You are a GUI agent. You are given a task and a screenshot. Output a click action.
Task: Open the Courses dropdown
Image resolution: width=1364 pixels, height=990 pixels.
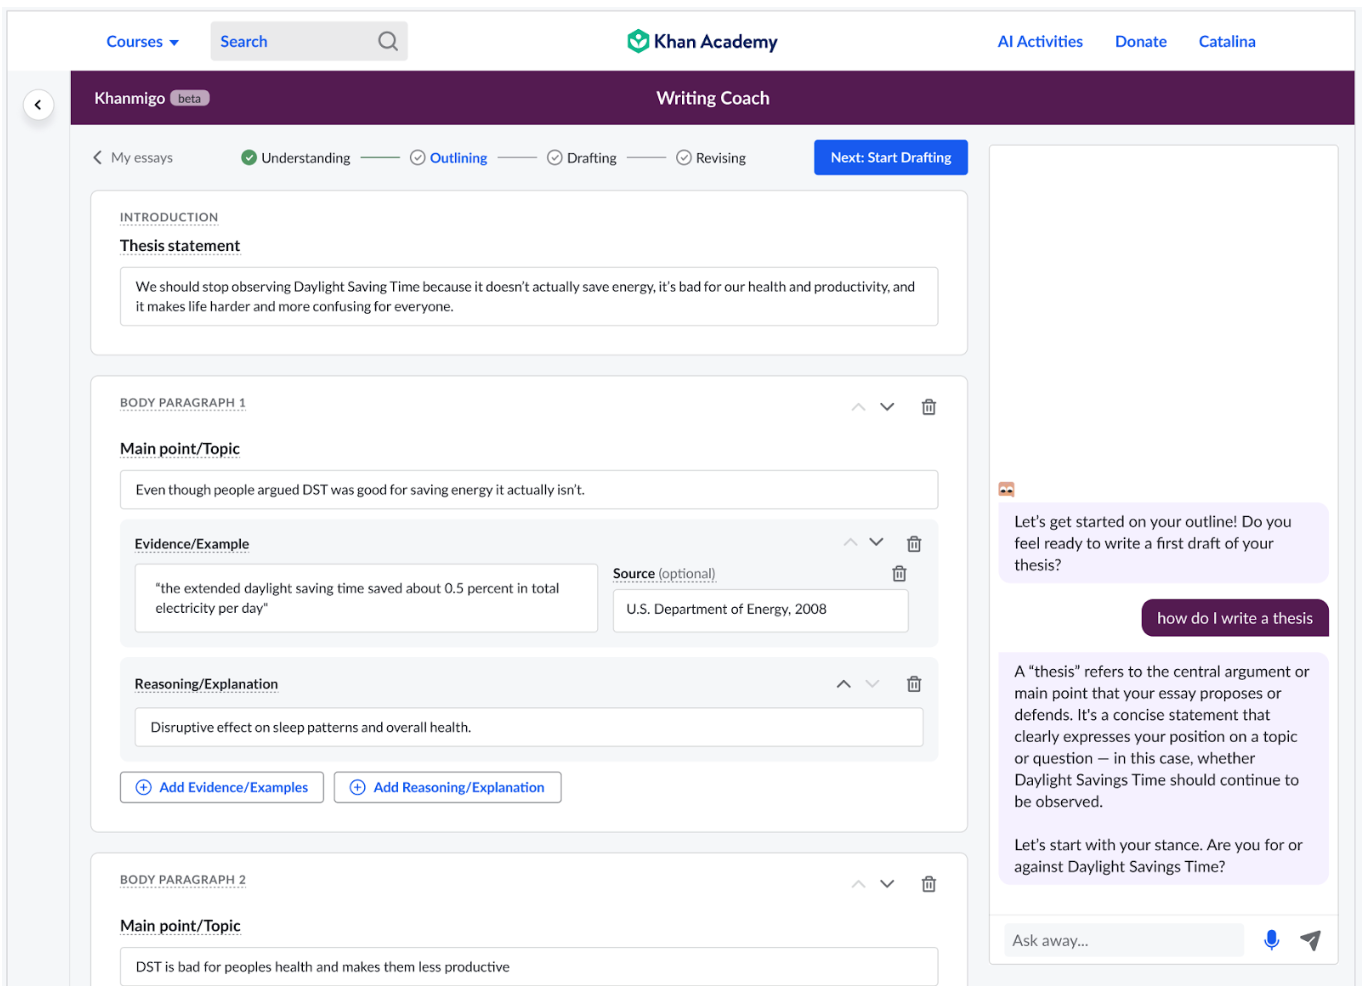pos(143,41)
